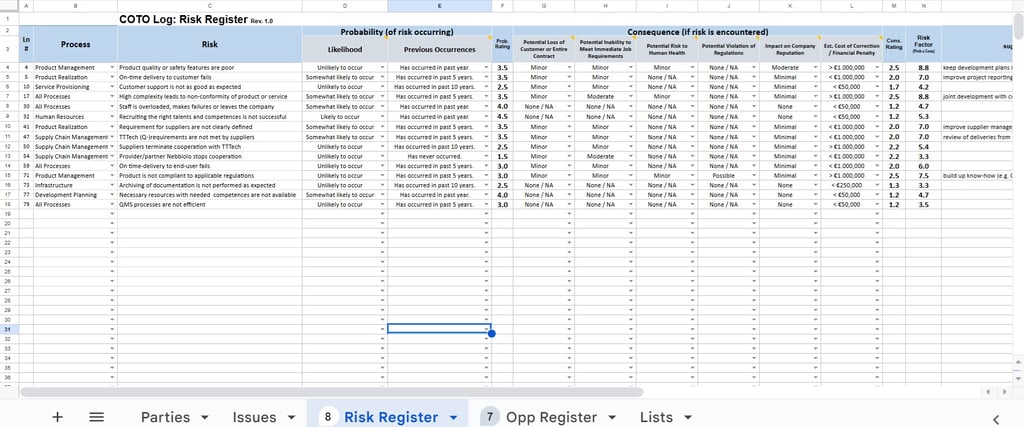The height and width of the screenshot is (427, 1024).
Task: Select risk factor value 7.5
Action: pyautogui.click(x=923, y=176)
